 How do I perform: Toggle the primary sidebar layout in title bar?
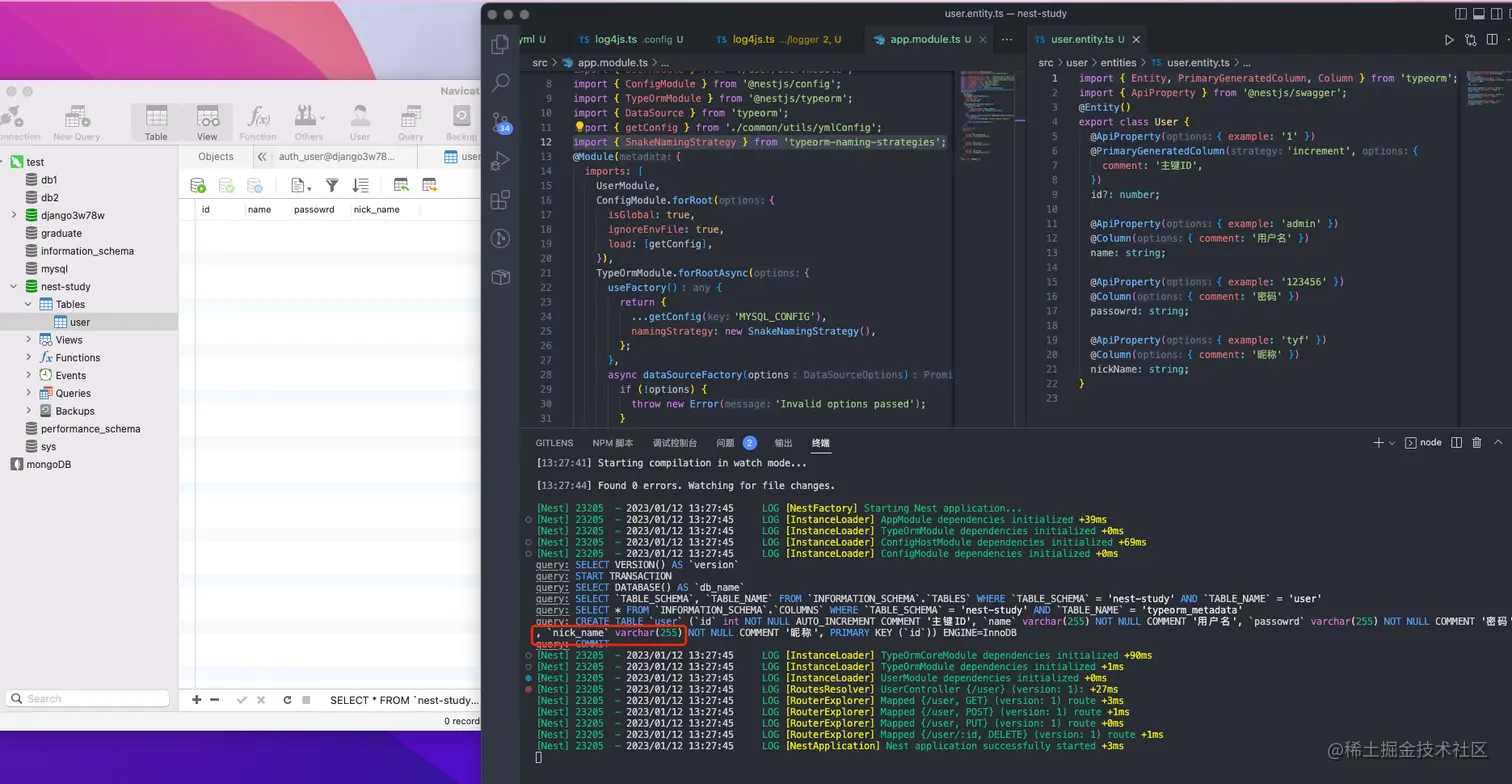(1461, 14)
